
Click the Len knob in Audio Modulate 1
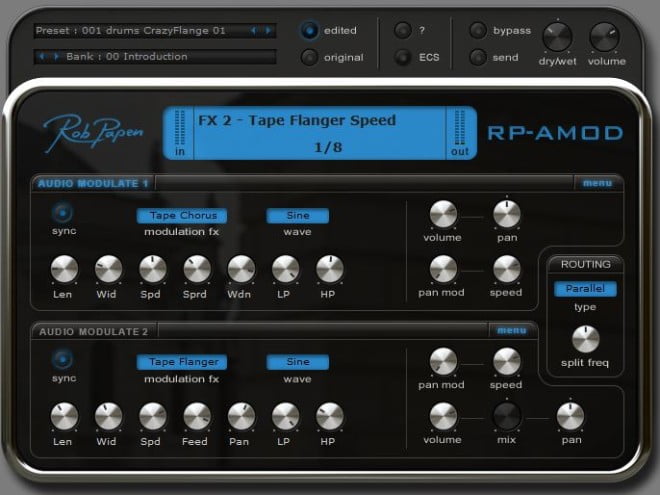click(64, 269)
